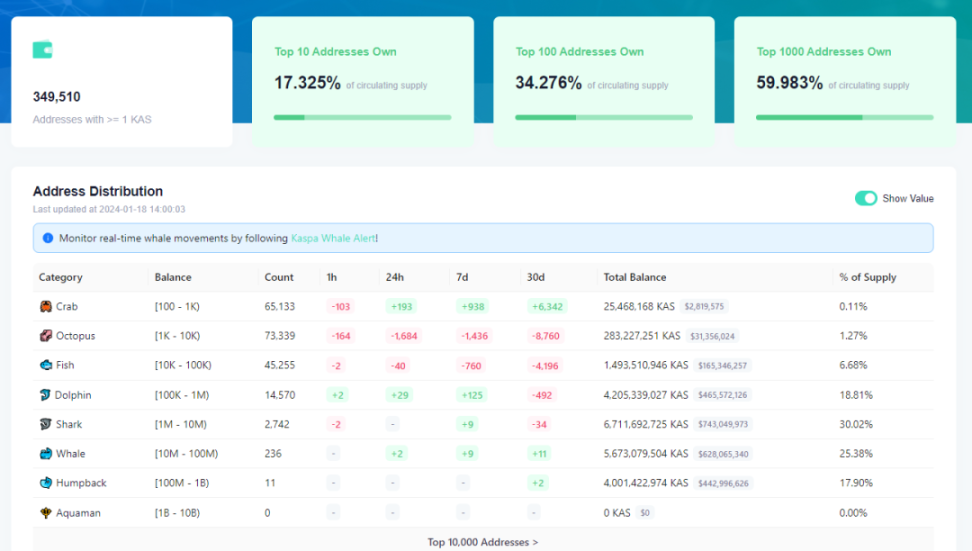Click the blue info icon in alert banner
Viewport: 972px width, 551px height.
pos(48,238)
